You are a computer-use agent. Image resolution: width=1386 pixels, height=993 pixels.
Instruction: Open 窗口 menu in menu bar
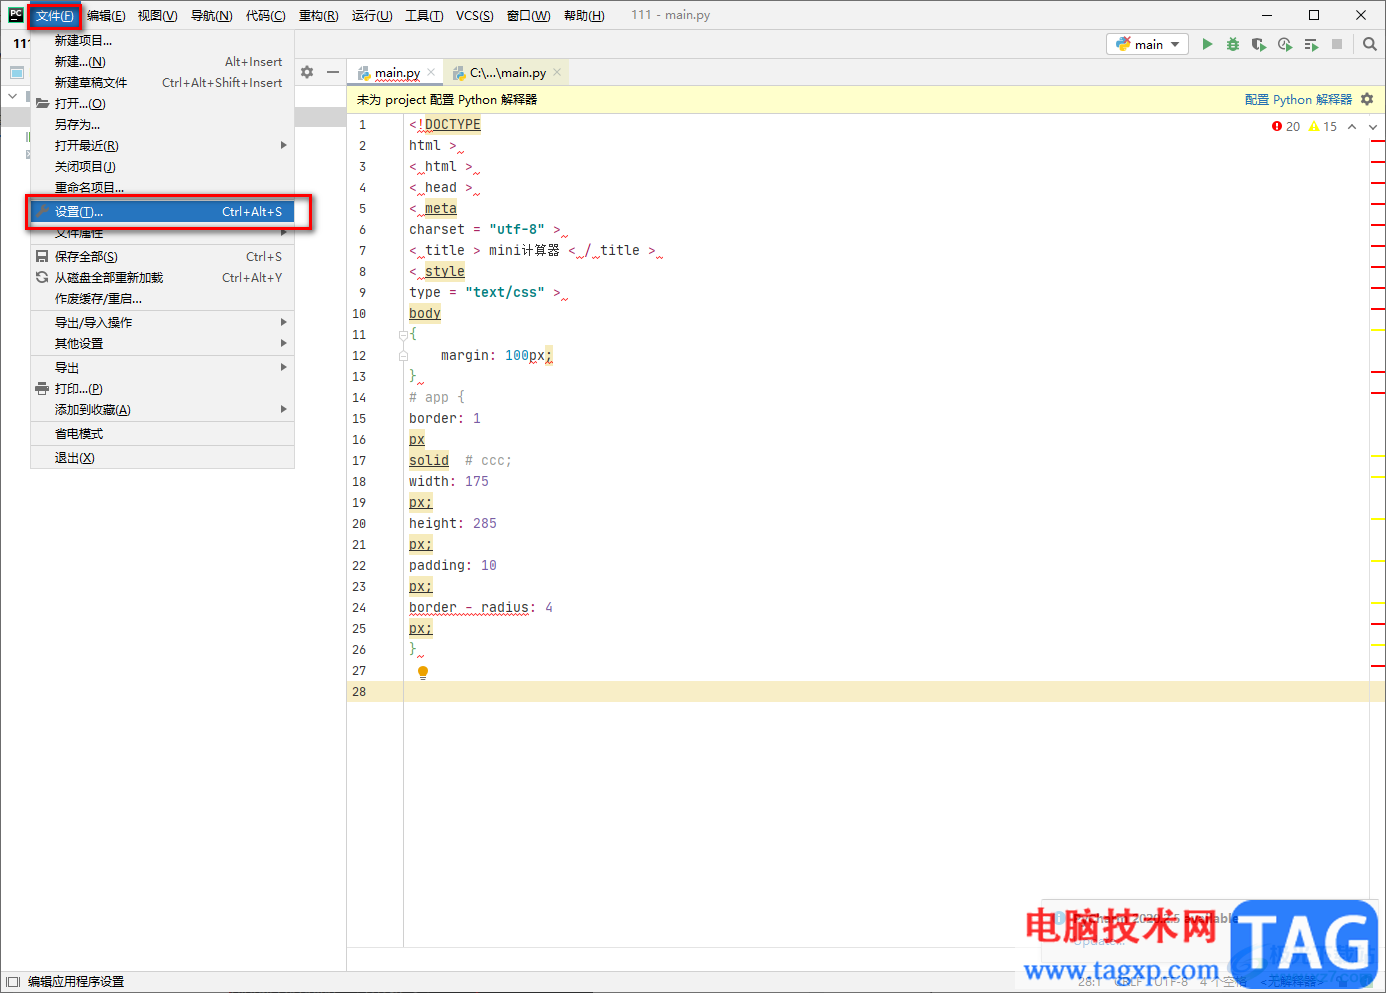(x=528, y=15)
